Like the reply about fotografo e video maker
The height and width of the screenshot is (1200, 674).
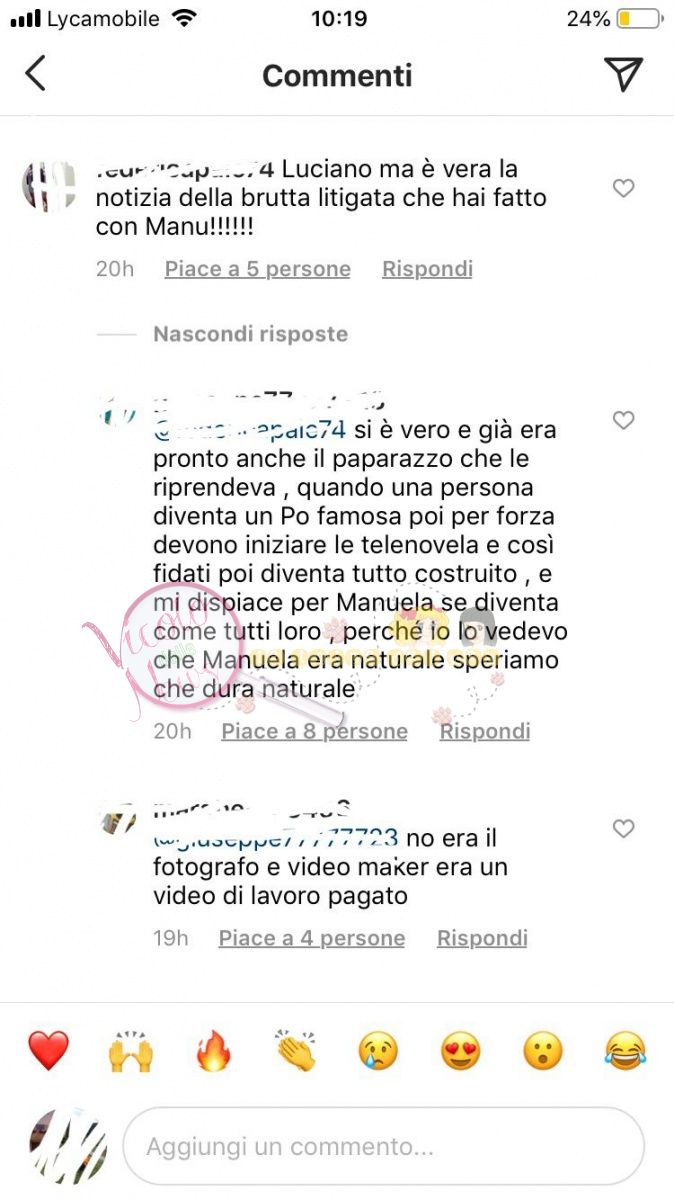coord(623,829)
